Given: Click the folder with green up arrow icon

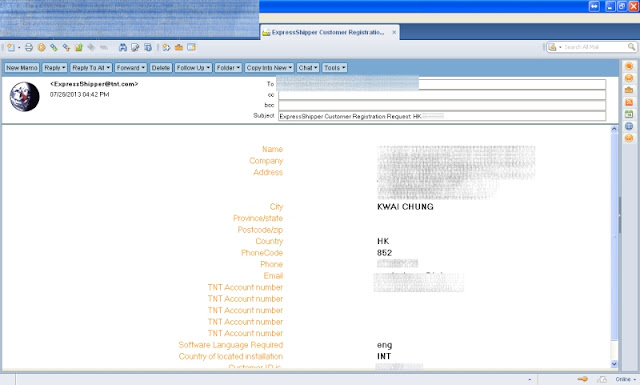Looking at the screenshot, I should point(78,47).
